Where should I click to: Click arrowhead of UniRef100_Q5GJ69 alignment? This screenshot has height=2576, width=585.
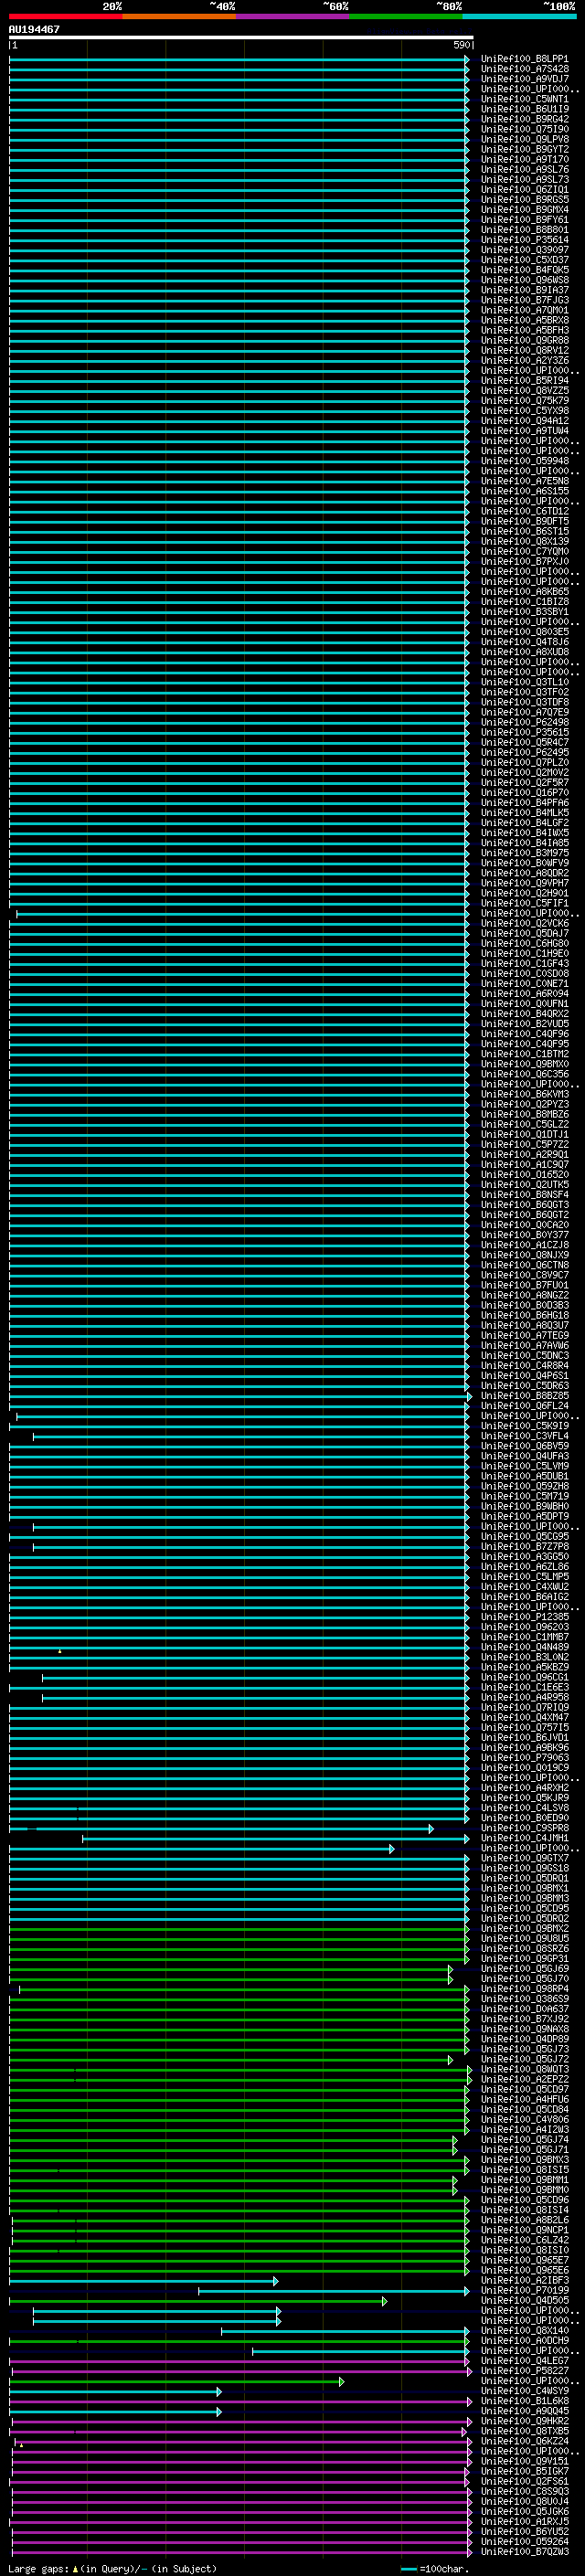pos(450,1969)
